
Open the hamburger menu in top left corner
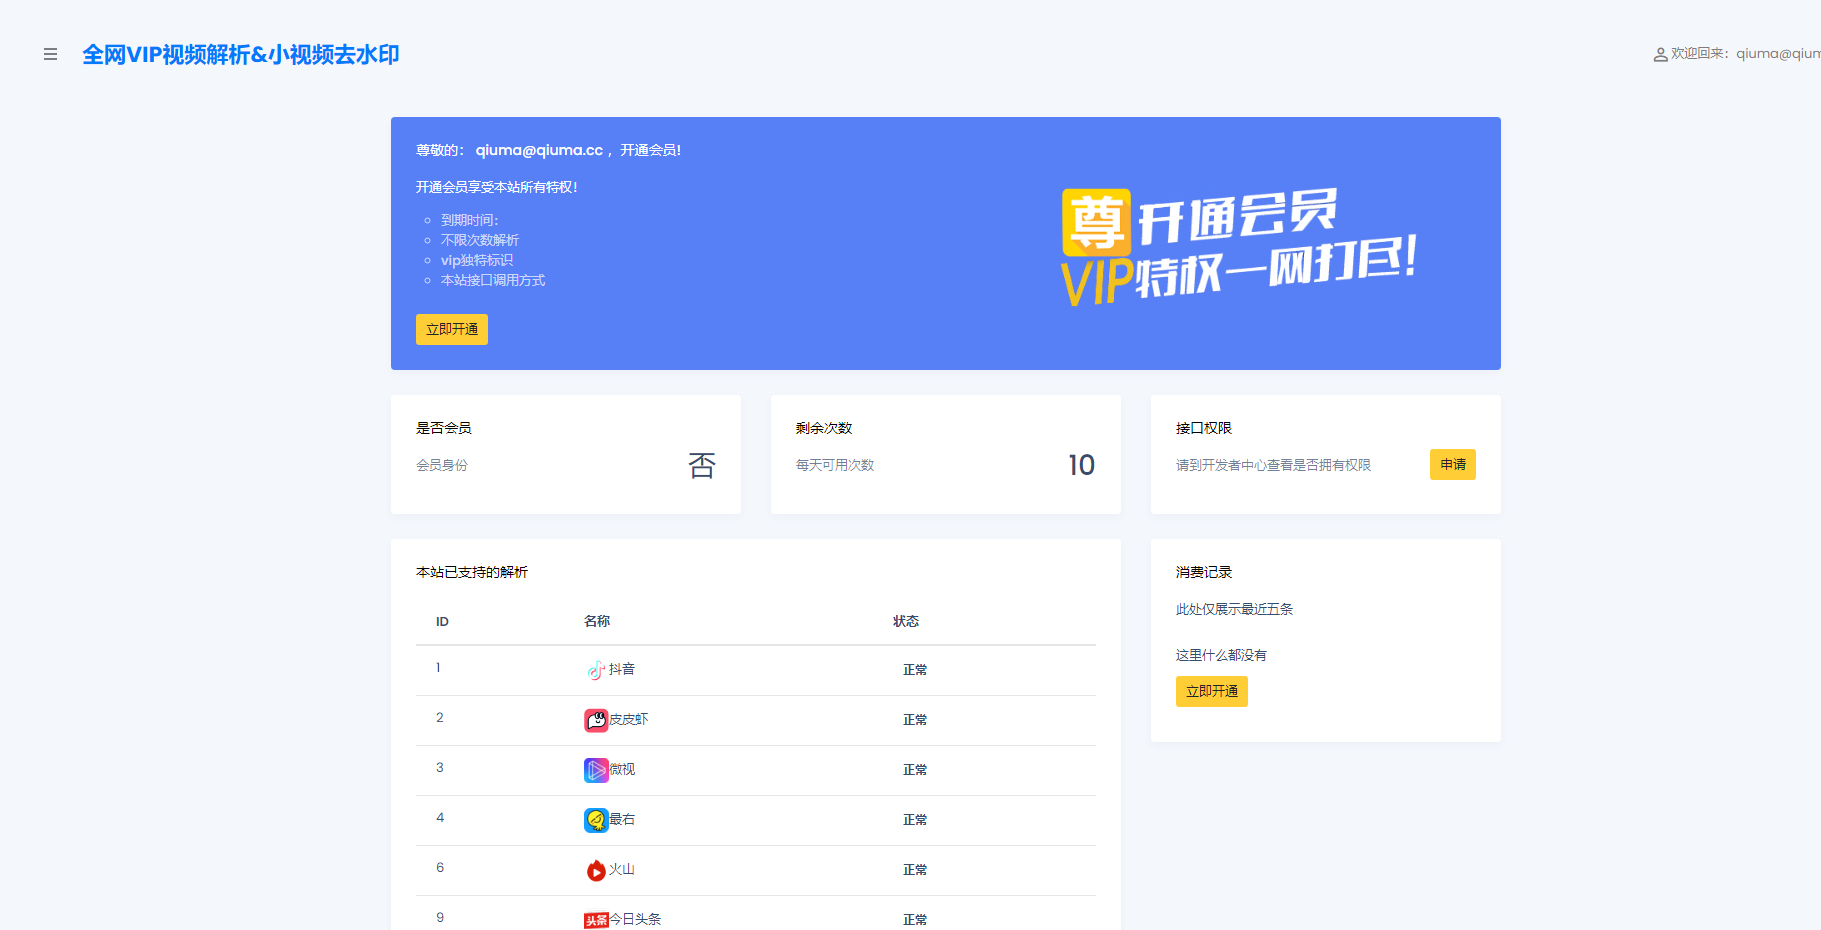point(50,54)
